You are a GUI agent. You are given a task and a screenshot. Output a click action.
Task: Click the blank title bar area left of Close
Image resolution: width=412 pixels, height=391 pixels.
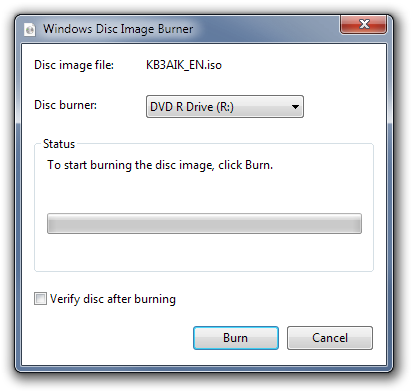coord(267,29)
